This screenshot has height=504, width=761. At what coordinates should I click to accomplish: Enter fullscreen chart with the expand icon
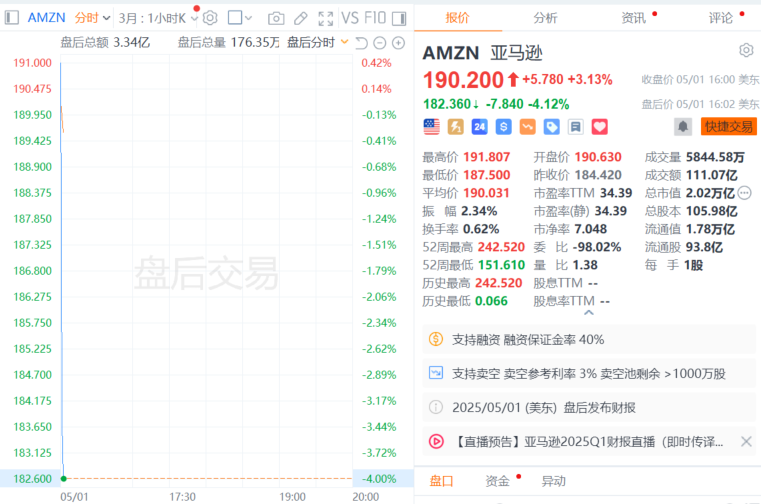pos(325,18)
